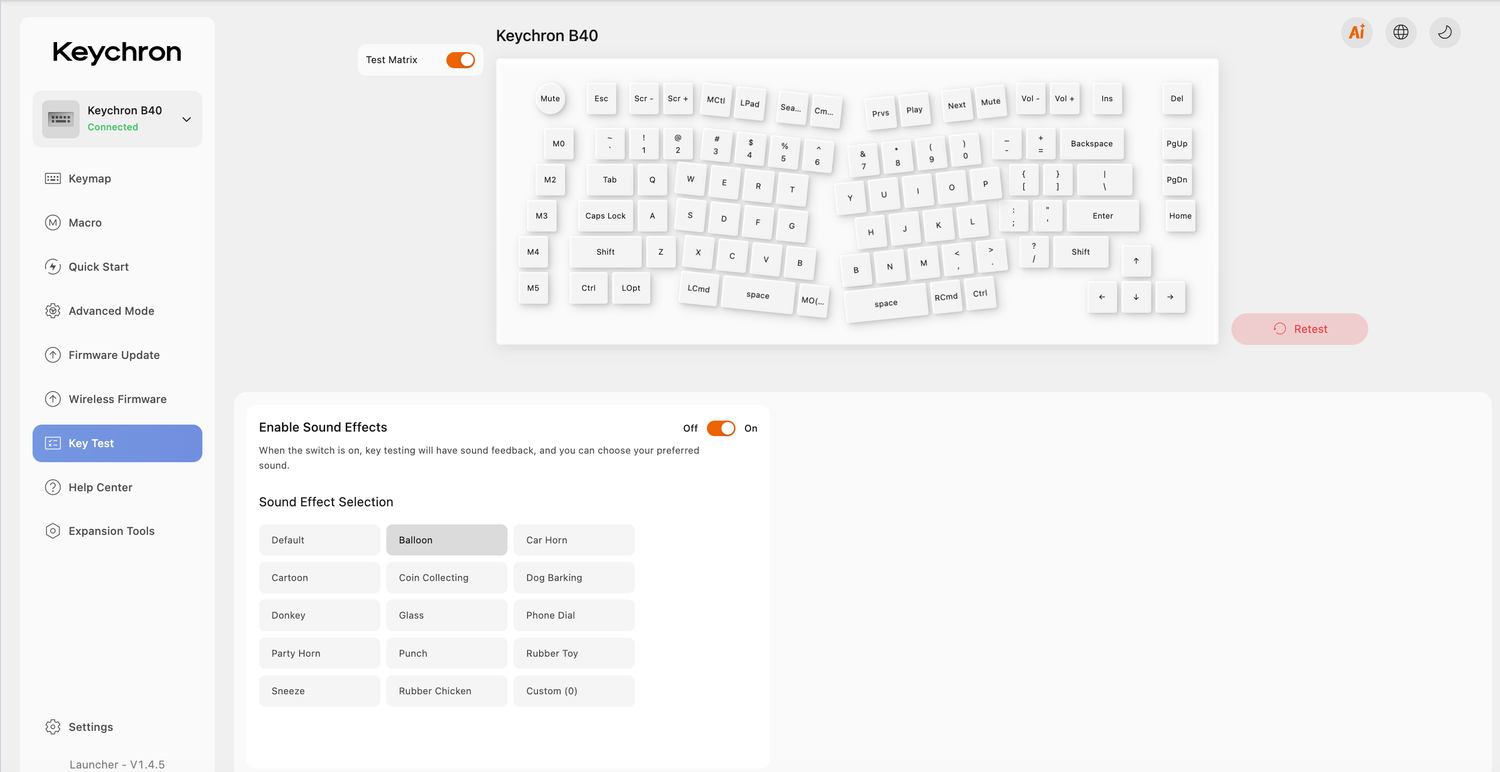Pick the Coin Collecting sound effect
The image size is (1500, 772).
pos(447,578)
